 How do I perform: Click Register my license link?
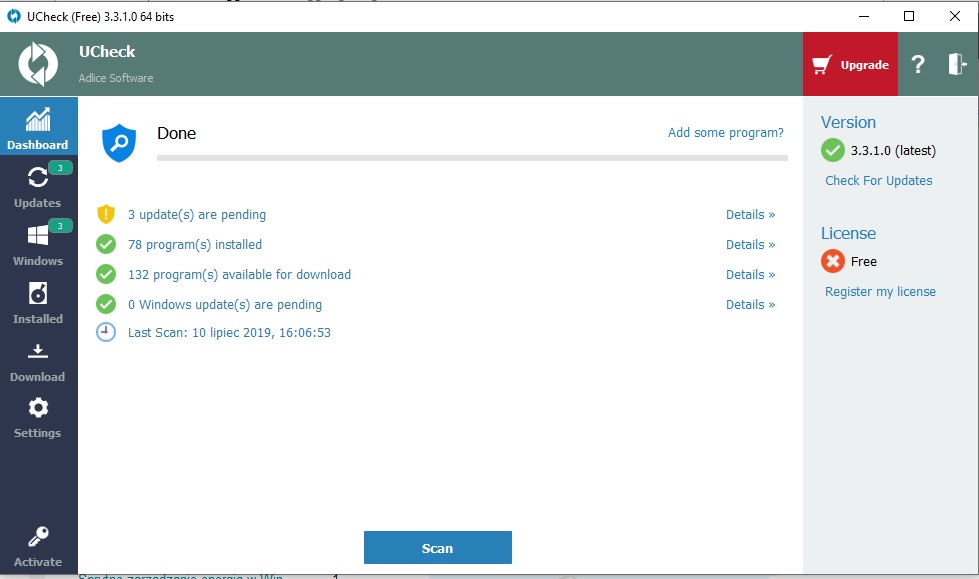coord(880,292)
